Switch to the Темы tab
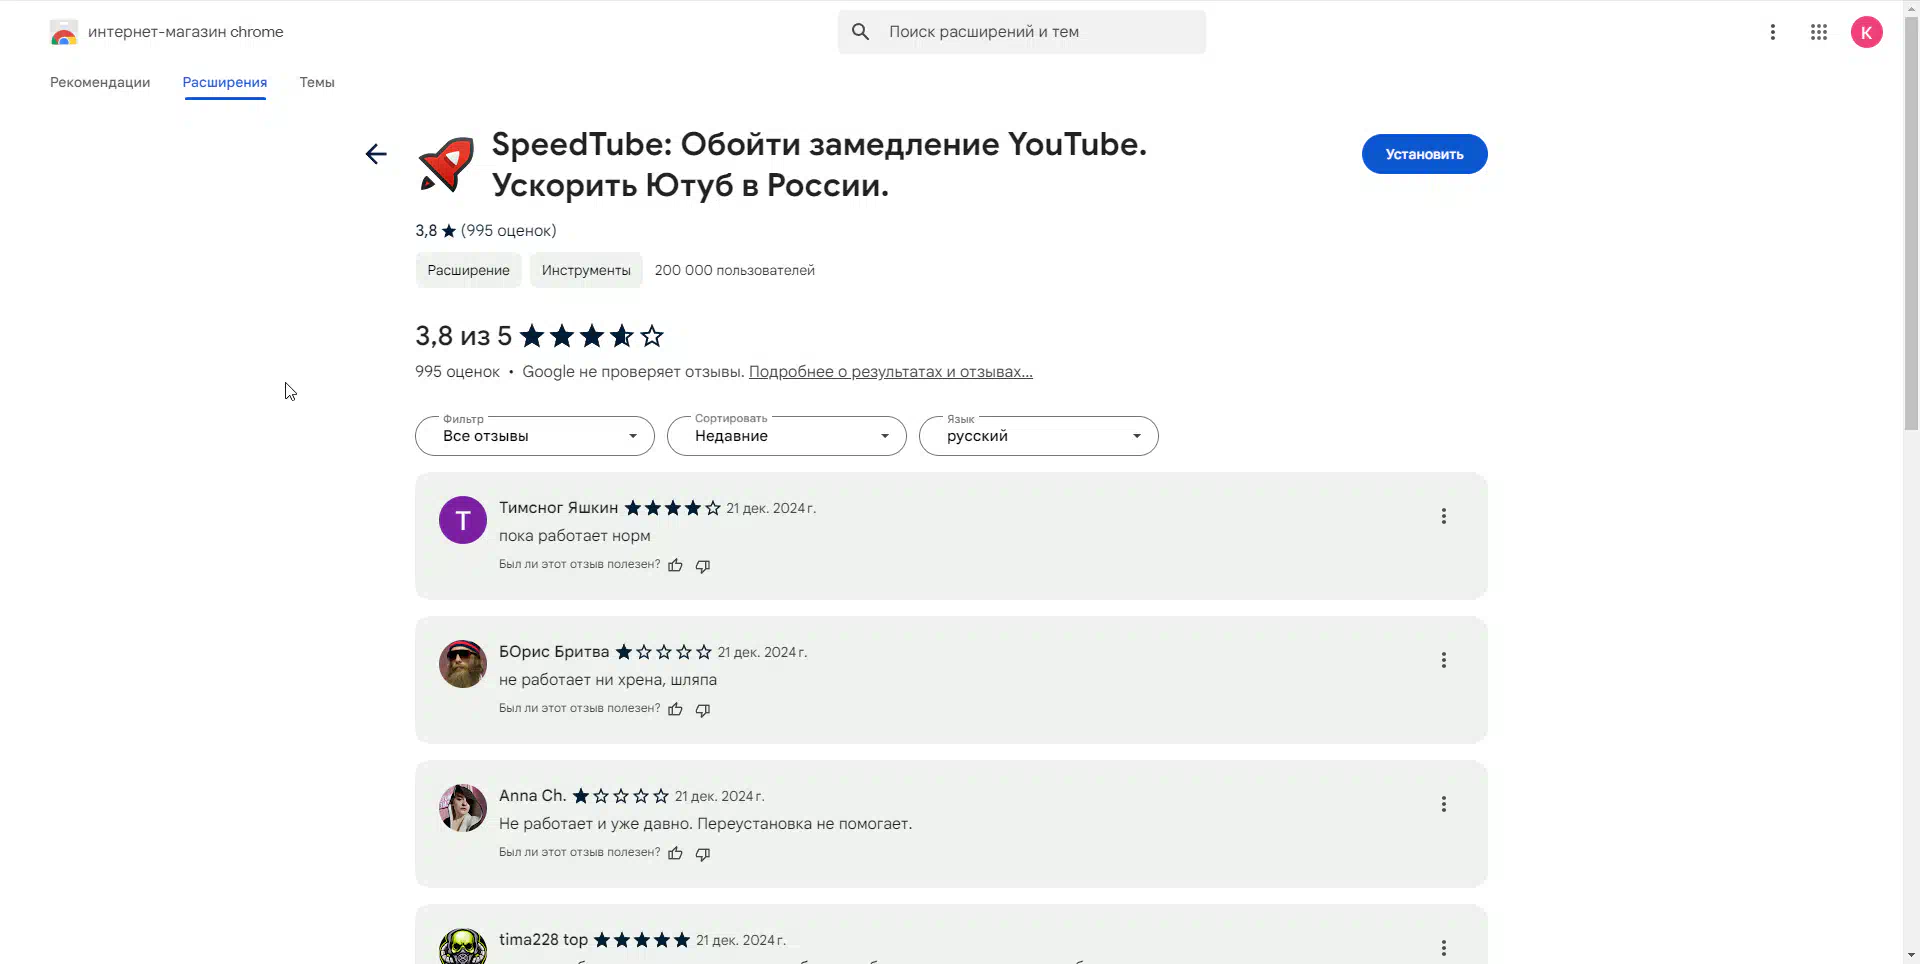Screen dimensions: 1920x964 [x=317, y=82]
